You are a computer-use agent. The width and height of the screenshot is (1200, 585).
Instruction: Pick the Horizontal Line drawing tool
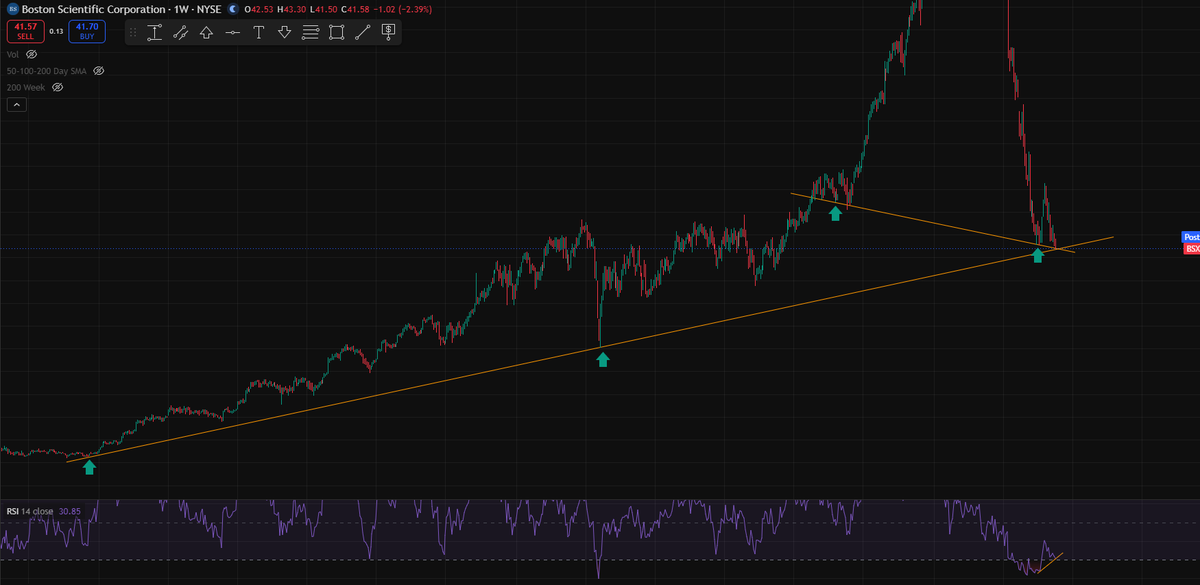coord(233,32)
